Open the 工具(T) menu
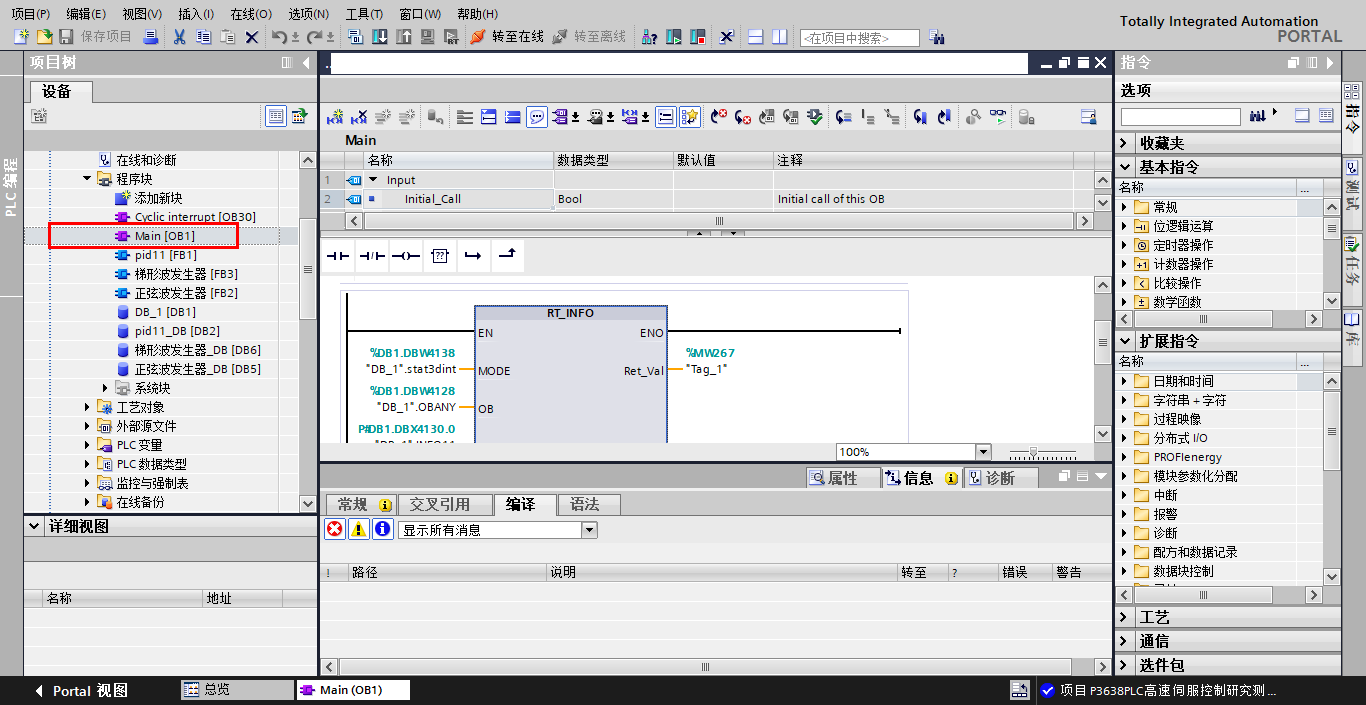The width and height of the screenshot is (1366, 705). point(364,14)
